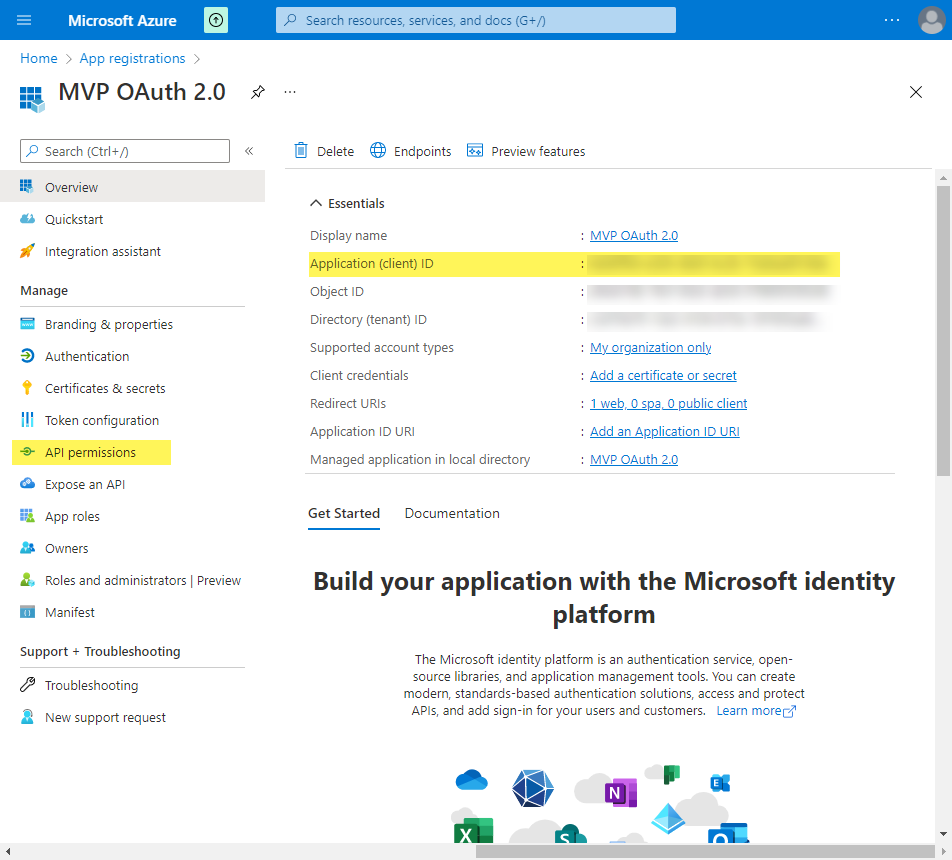Collapse the side menu with the double chevron
Viewport: 952px width, 860px height.
(x=249, y=151)
